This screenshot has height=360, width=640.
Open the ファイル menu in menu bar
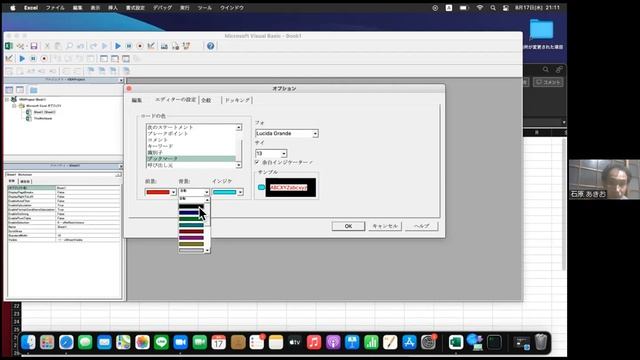coord(55,8)
